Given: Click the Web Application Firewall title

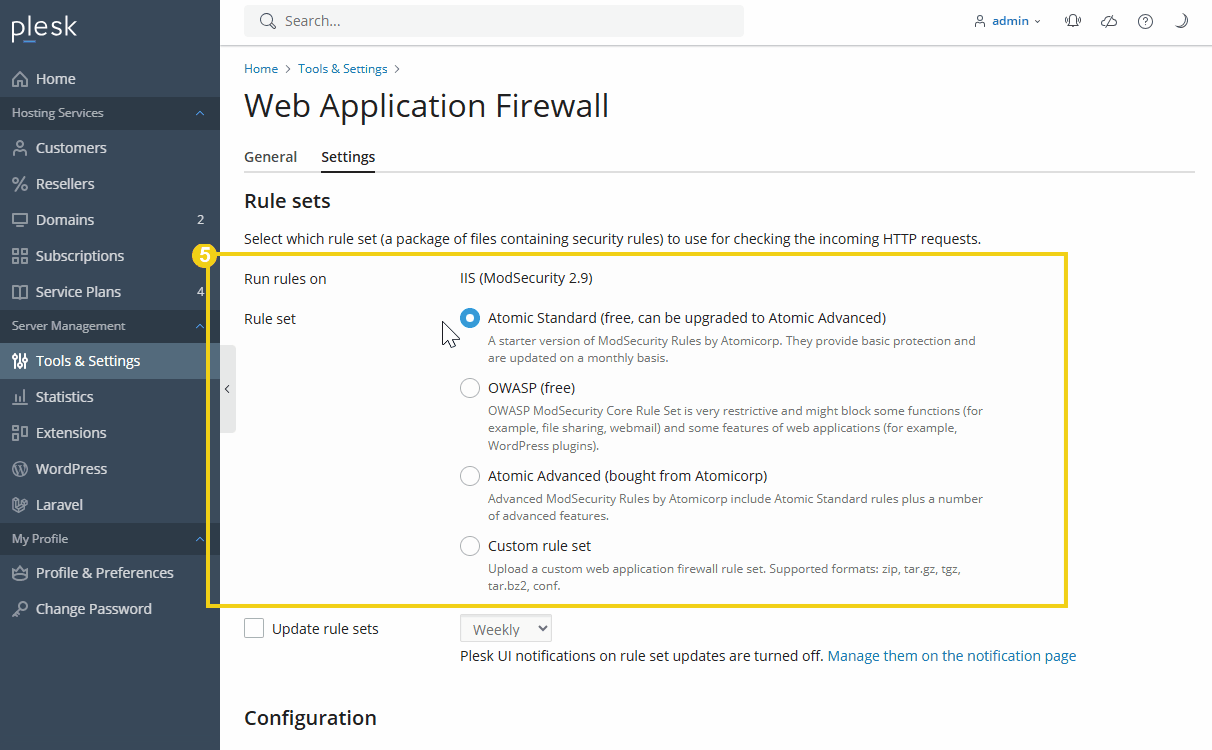Looking at the screenshot, I should click(x=426, y=106).
